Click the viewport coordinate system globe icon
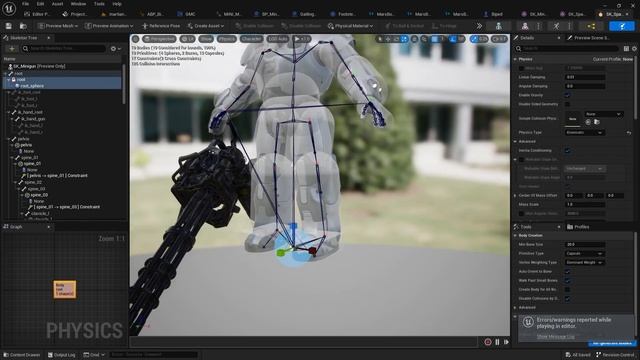 coord(414,39)
